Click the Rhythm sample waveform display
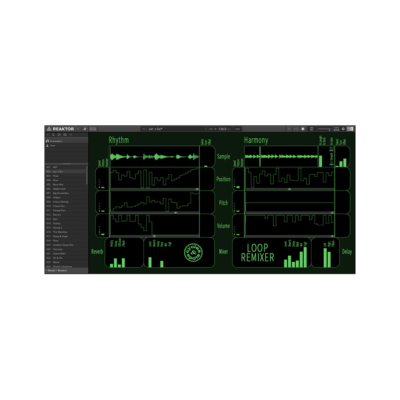 [154, 156]
